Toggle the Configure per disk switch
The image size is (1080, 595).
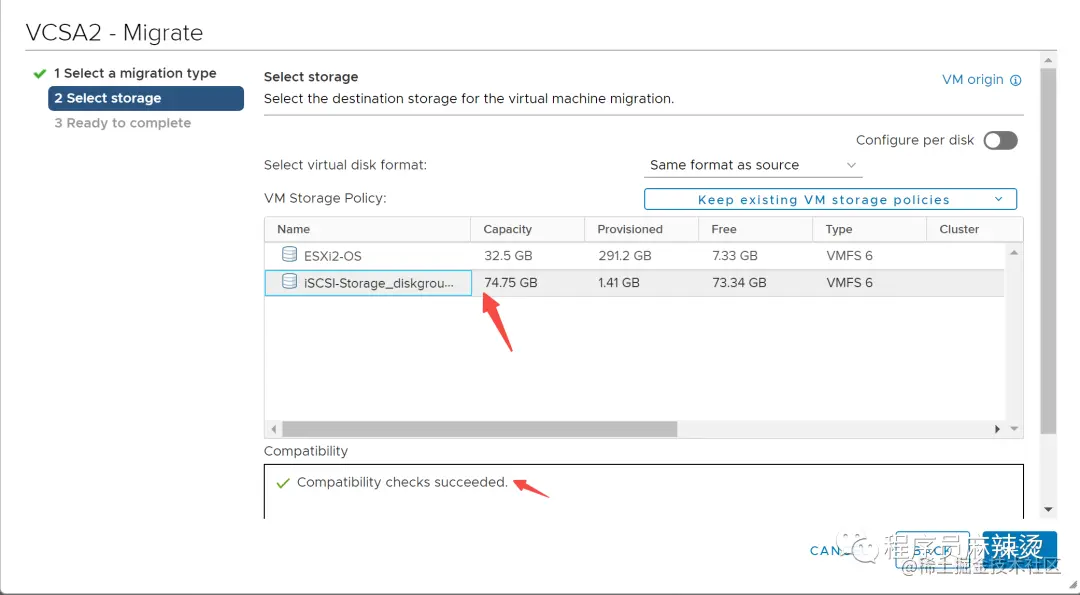click(x=1000, y=140)
